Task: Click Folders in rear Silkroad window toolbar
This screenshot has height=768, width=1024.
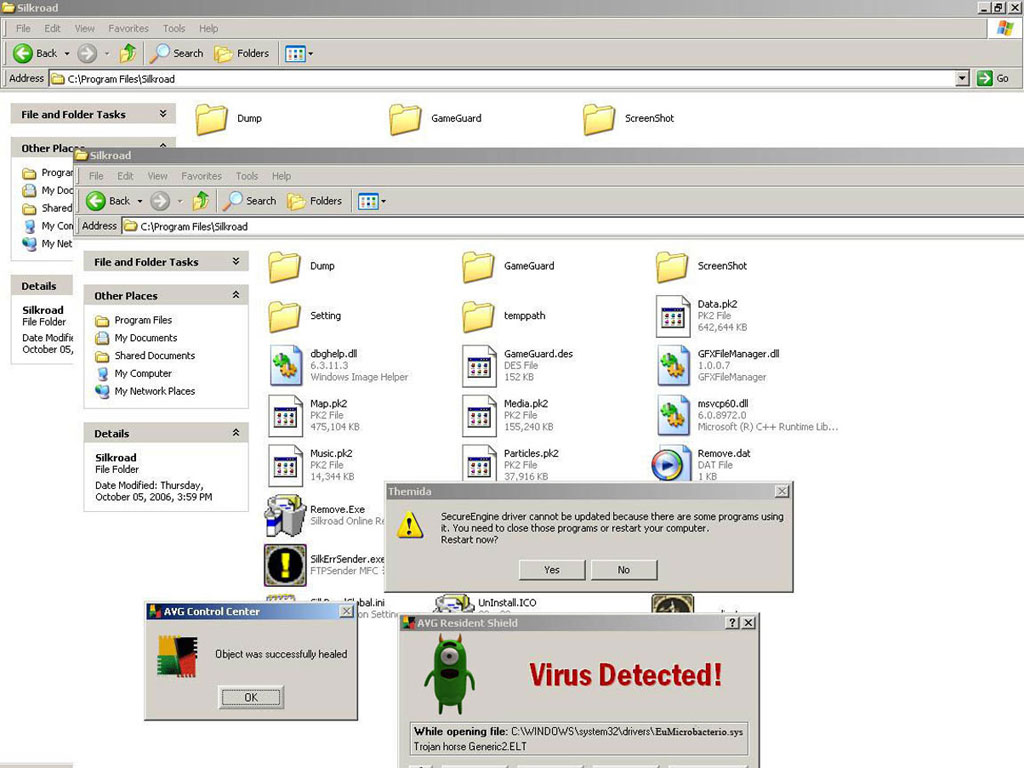Action: (x=242, y=54)
